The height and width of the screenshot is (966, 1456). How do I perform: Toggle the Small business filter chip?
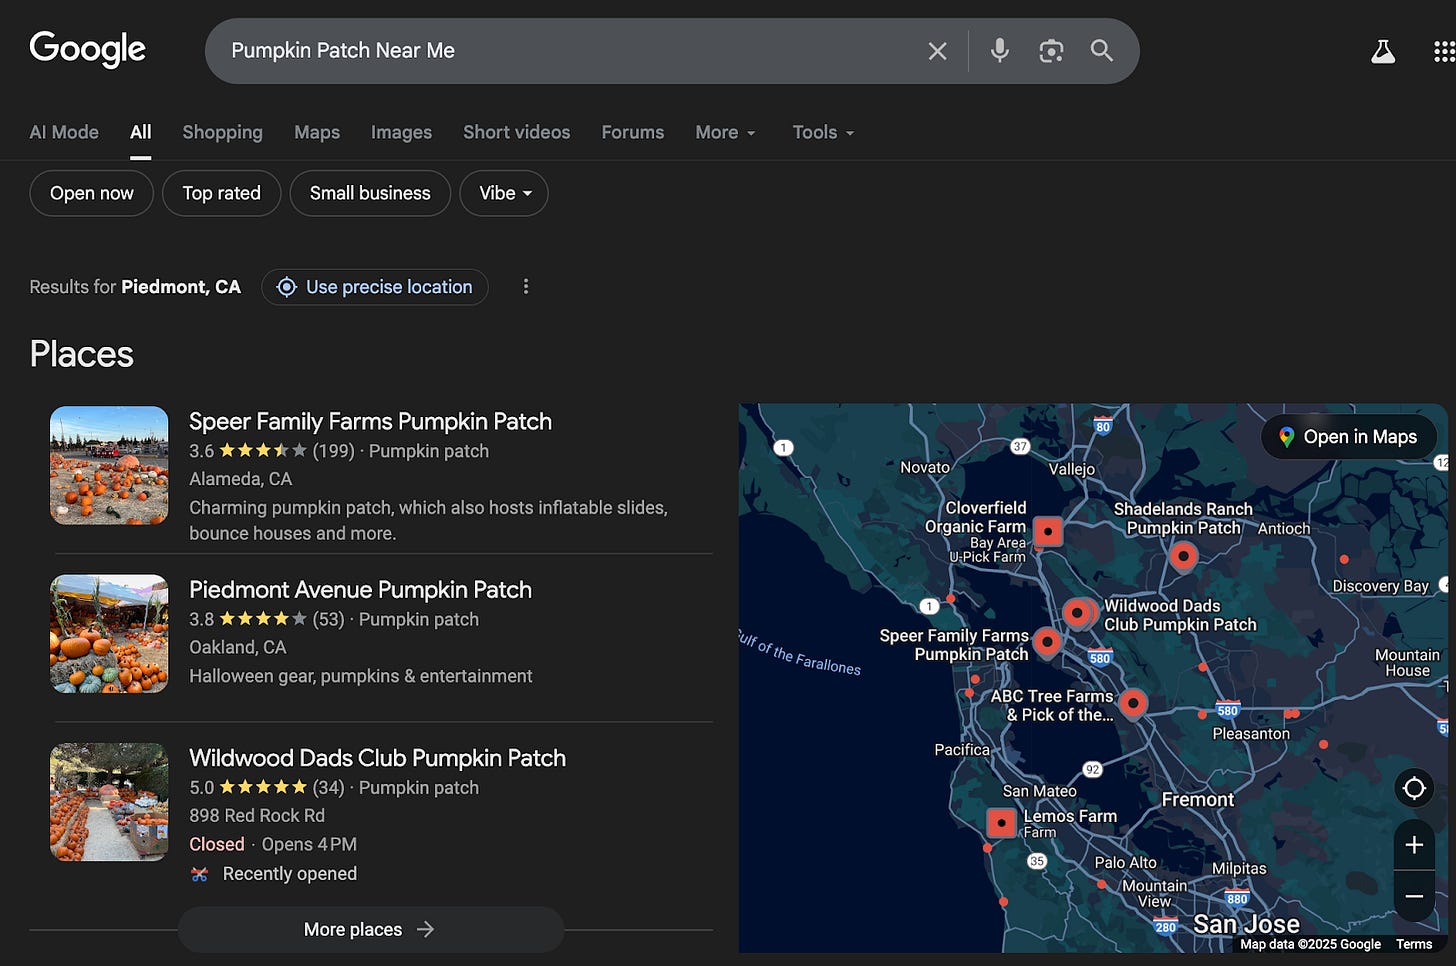coord(370,193)
